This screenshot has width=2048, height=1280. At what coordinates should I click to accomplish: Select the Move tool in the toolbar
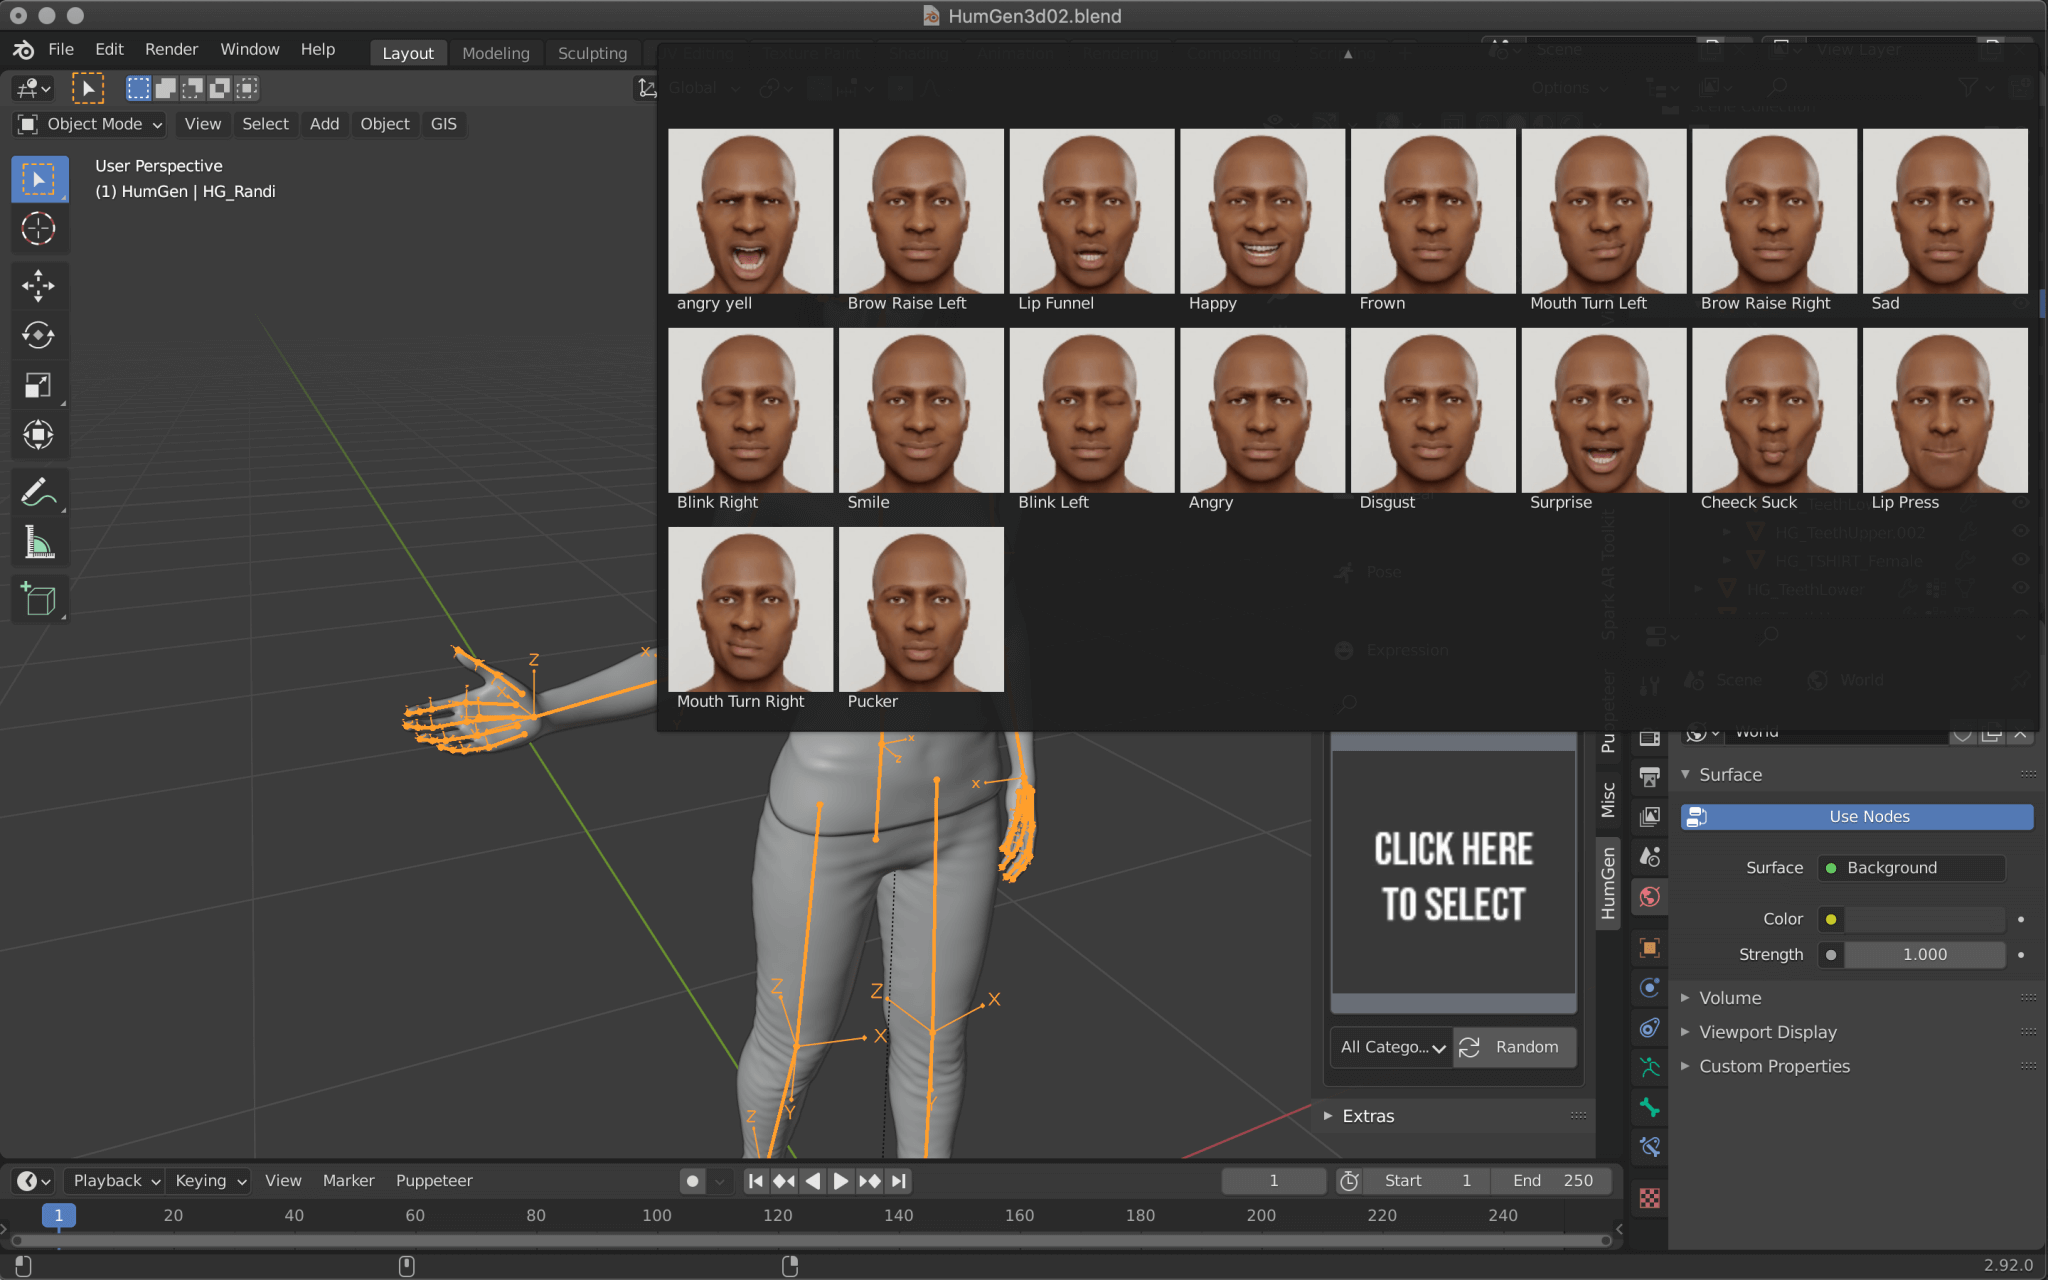coord(39,286)
